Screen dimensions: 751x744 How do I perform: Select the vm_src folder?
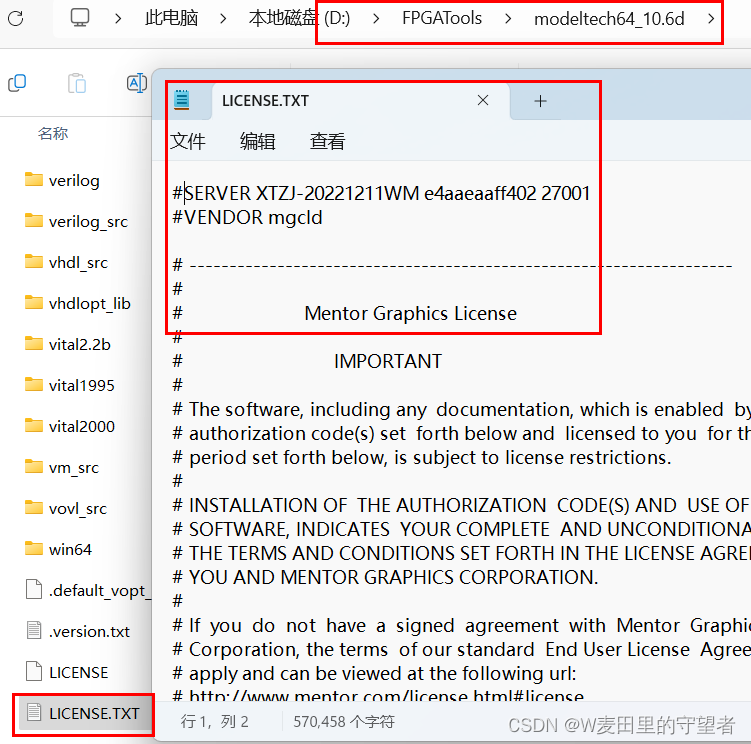click(x=74, y=467)
